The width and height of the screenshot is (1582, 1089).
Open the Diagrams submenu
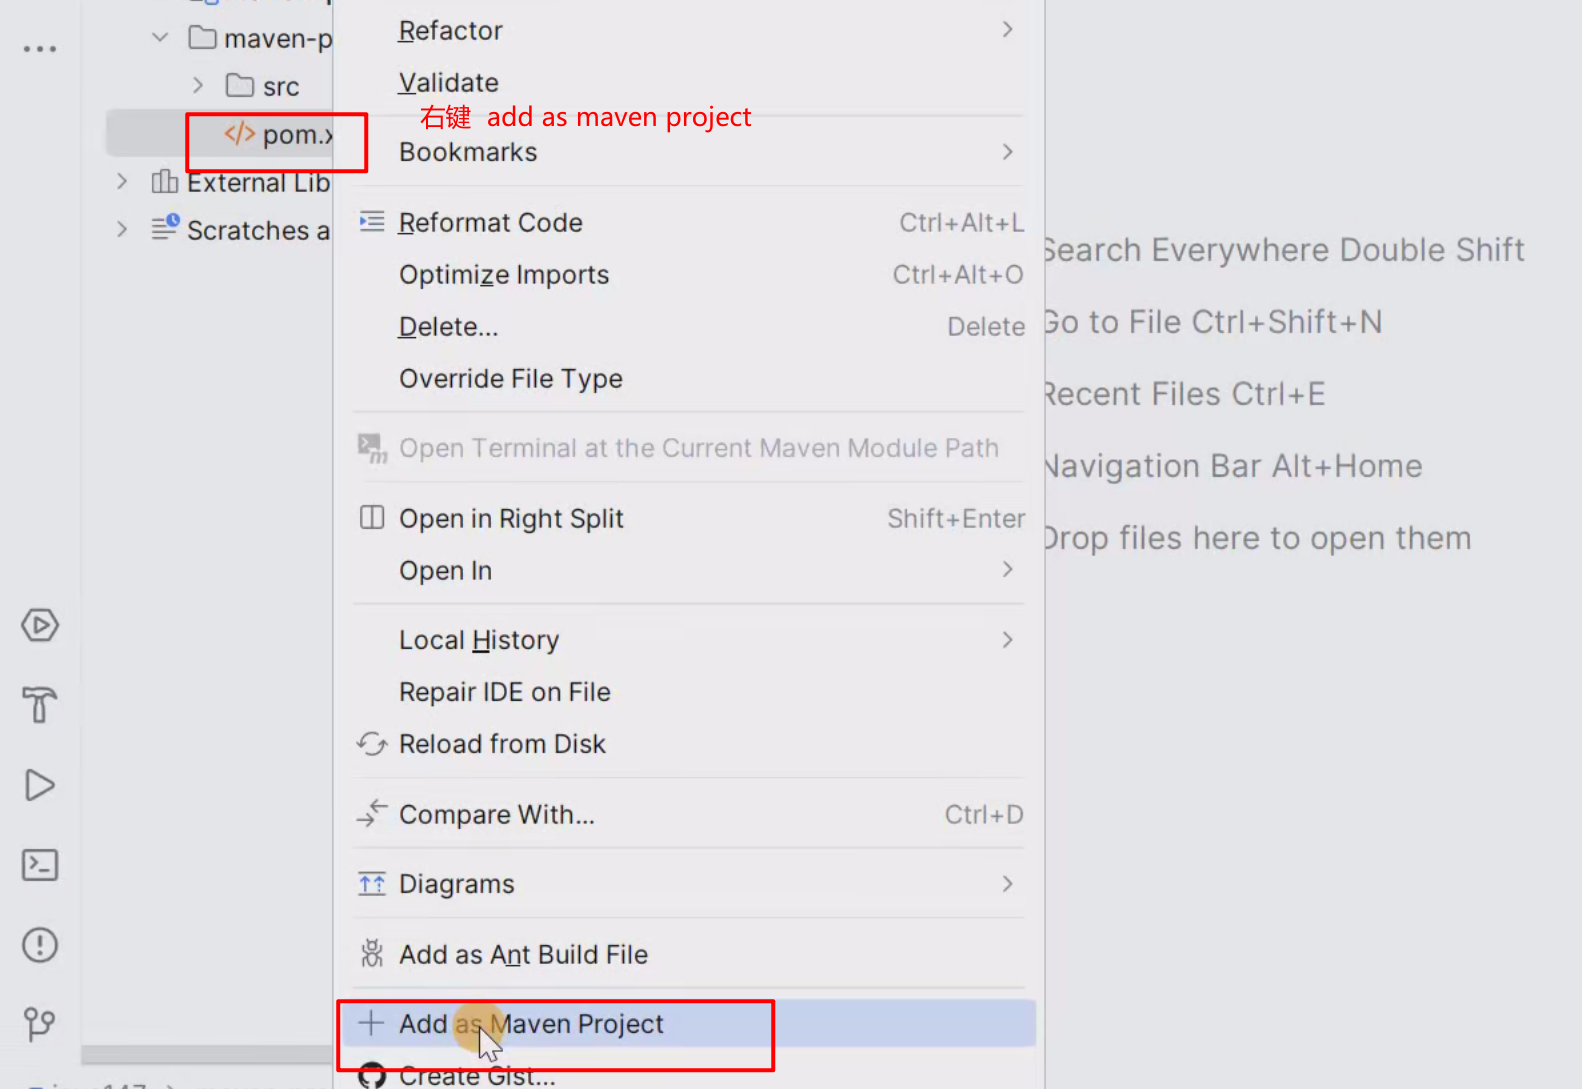pos(457,884)
